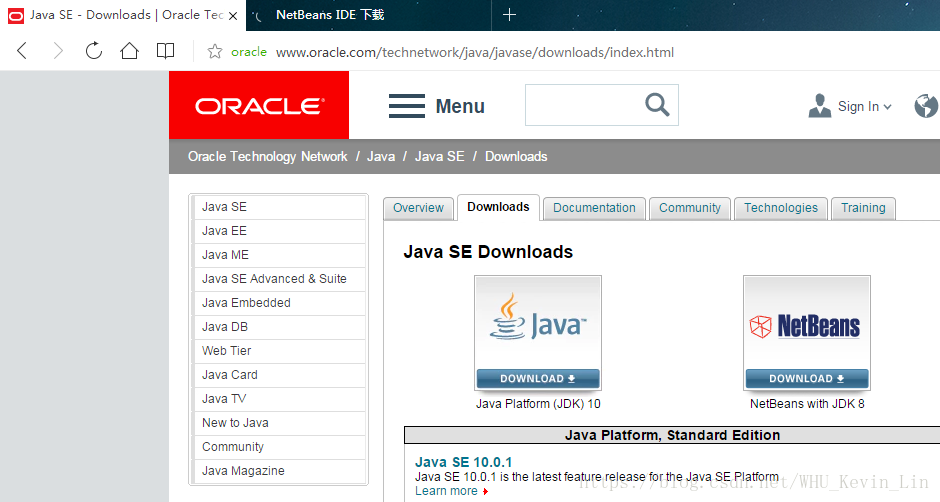
Task: Open Java TV in the sidebar
Action: point(279,399)
